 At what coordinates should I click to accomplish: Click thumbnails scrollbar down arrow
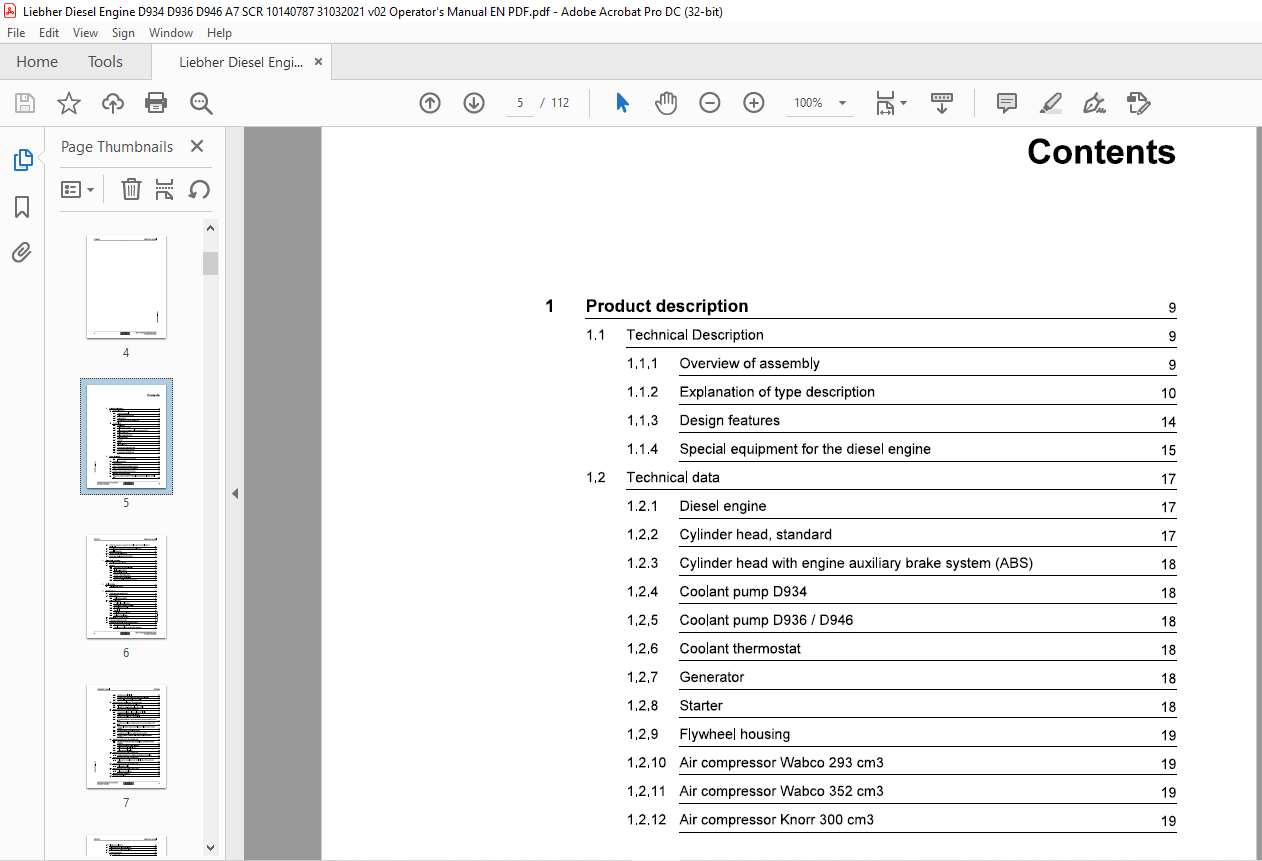(210, 847)
